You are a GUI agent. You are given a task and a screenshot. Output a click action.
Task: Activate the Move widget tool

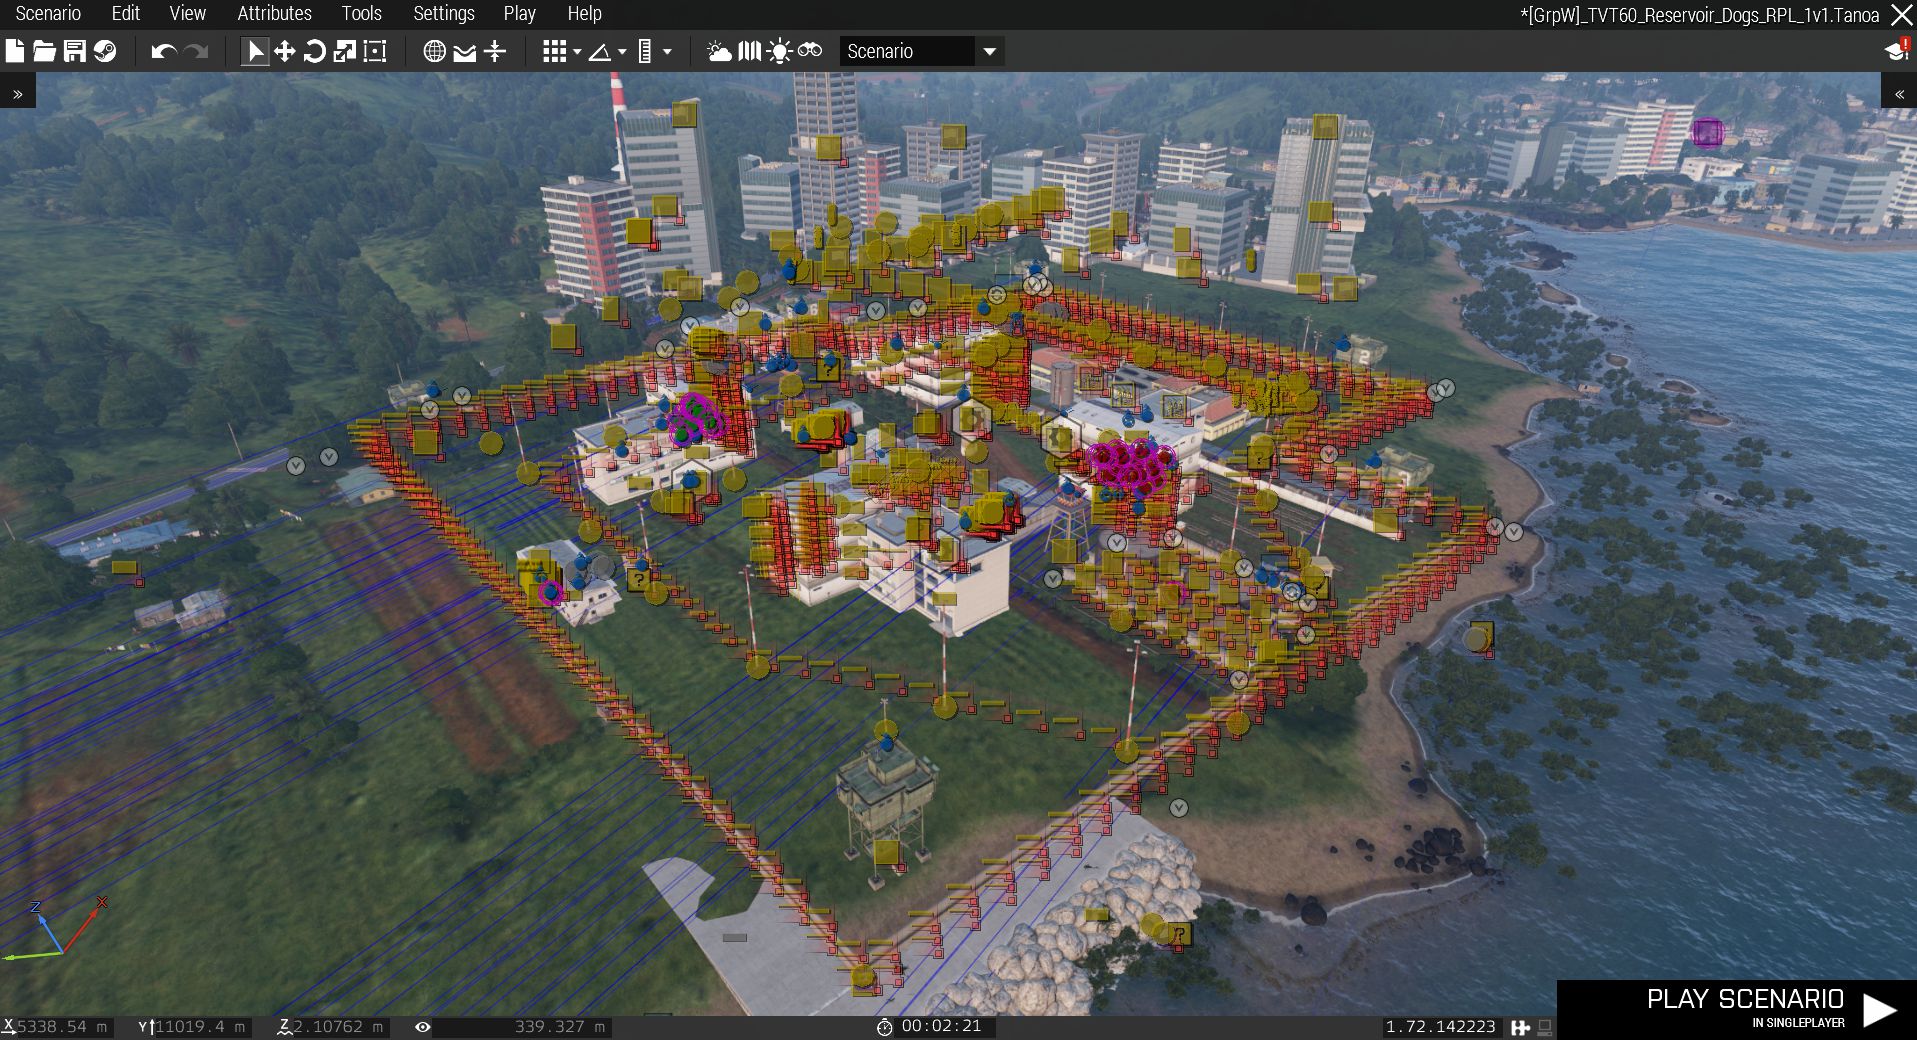(x=285, y=51)
